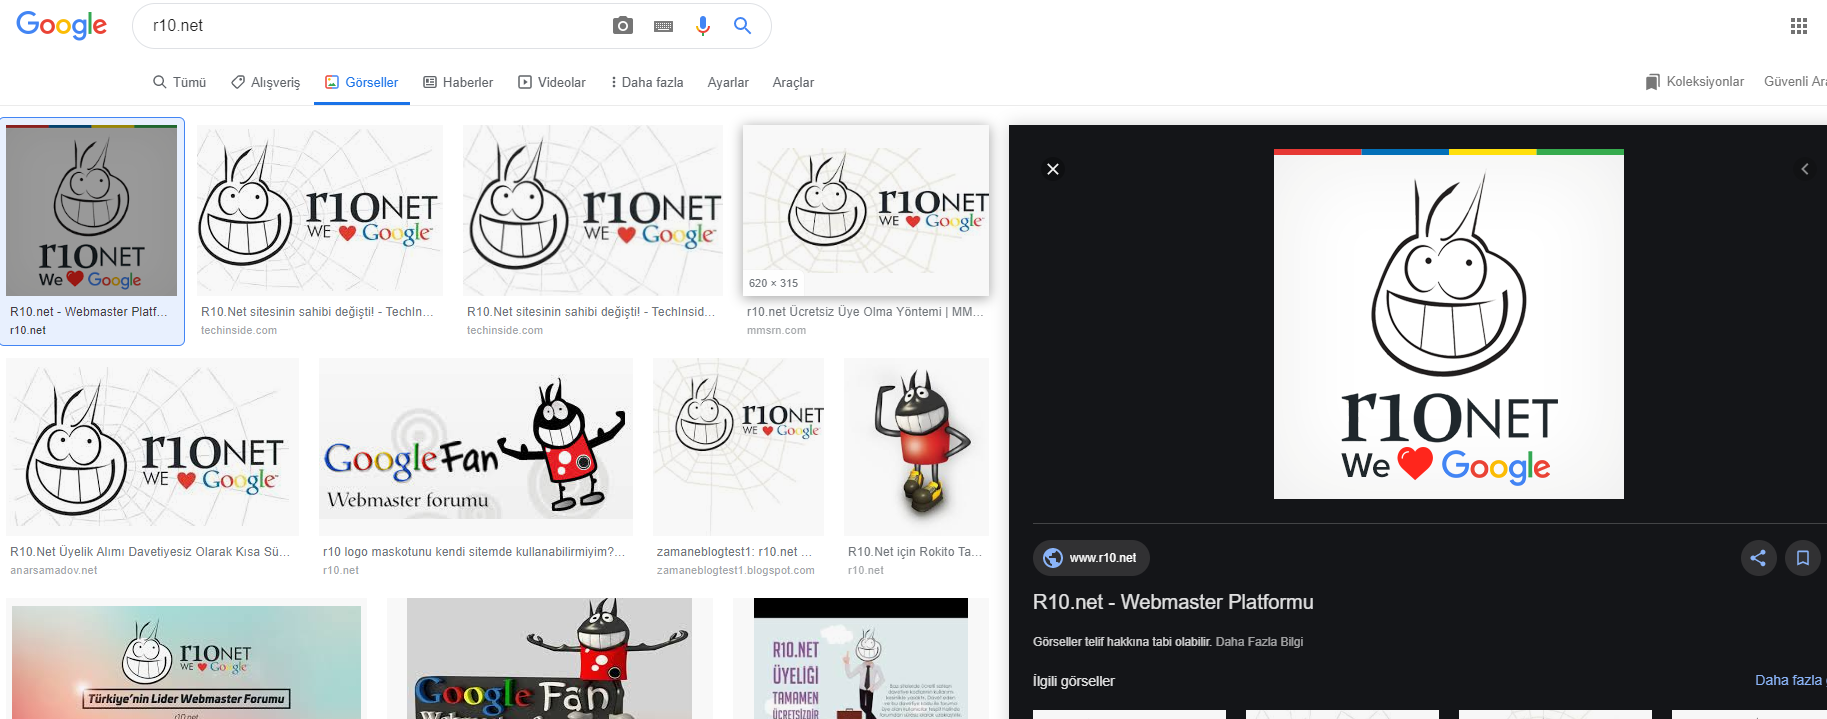Open the large previewed r10net logo image

[1449, 324]
